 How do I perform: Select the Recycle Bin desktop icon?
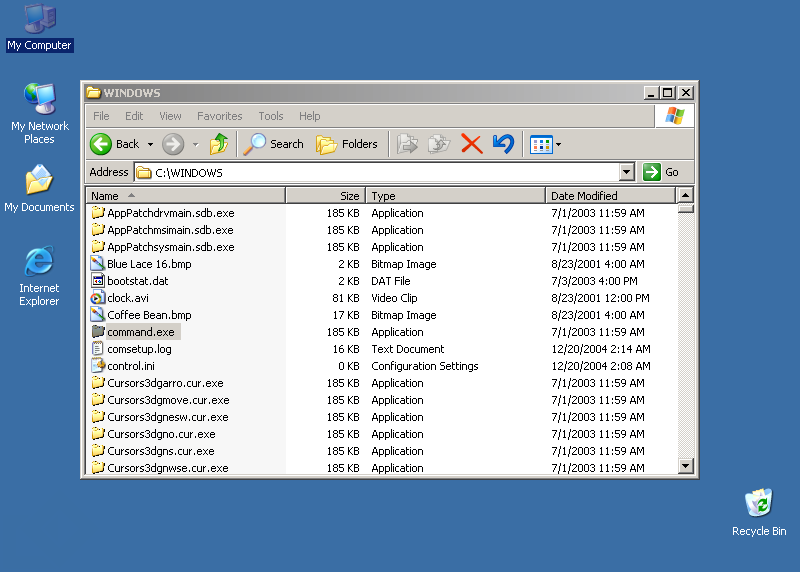[x=759, y=512]
